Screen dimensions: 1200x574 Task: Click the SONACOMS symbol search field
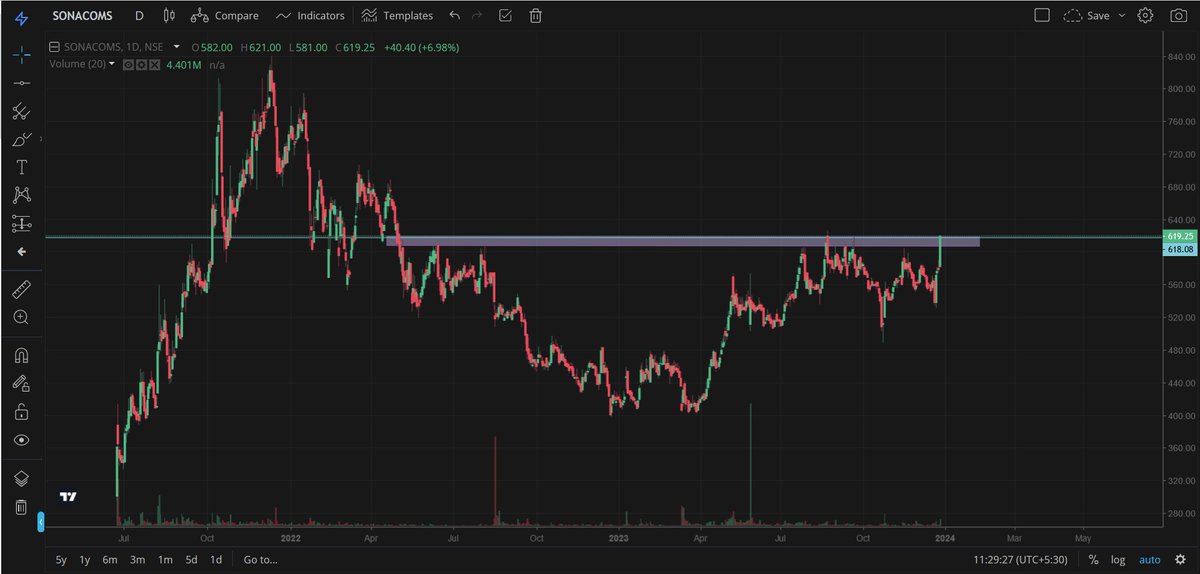tap(84, 16)
